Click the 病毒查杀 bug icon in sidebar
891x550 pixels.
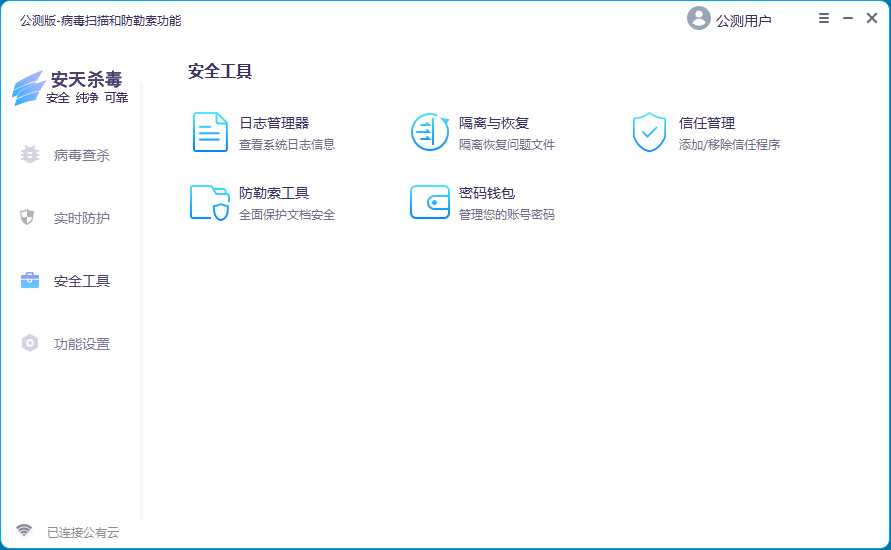click(30, 155)
